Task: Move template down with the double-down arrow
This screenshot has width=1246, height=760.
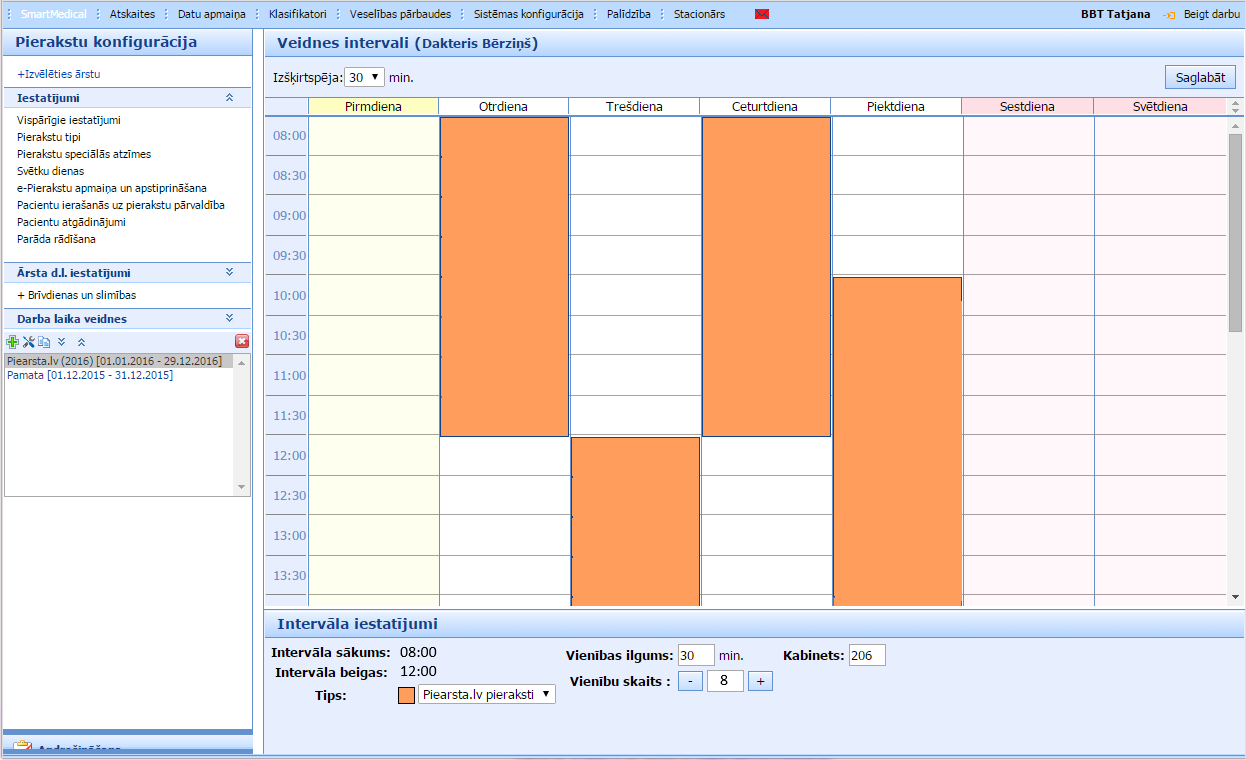Action: tap(62, 342)
